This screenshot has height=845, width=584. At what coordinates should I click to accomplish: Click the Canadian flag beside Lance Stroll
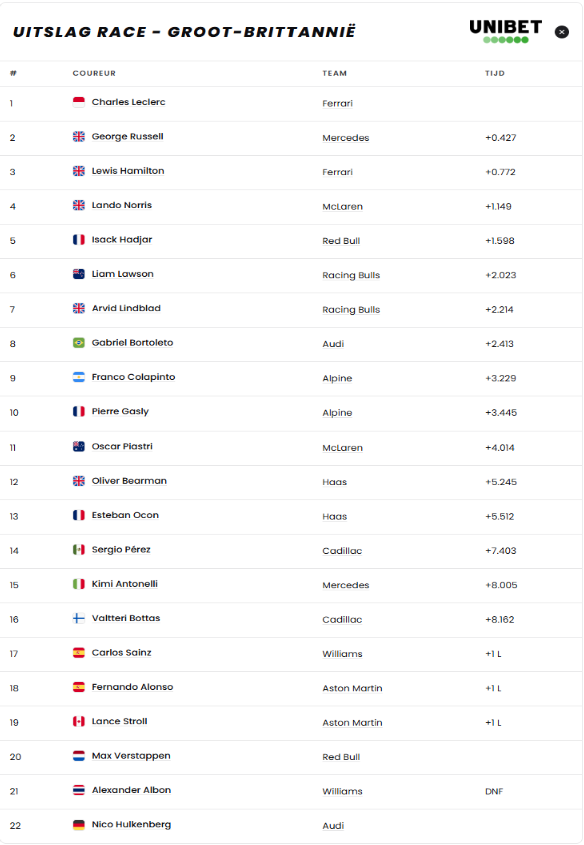point(79,721)
